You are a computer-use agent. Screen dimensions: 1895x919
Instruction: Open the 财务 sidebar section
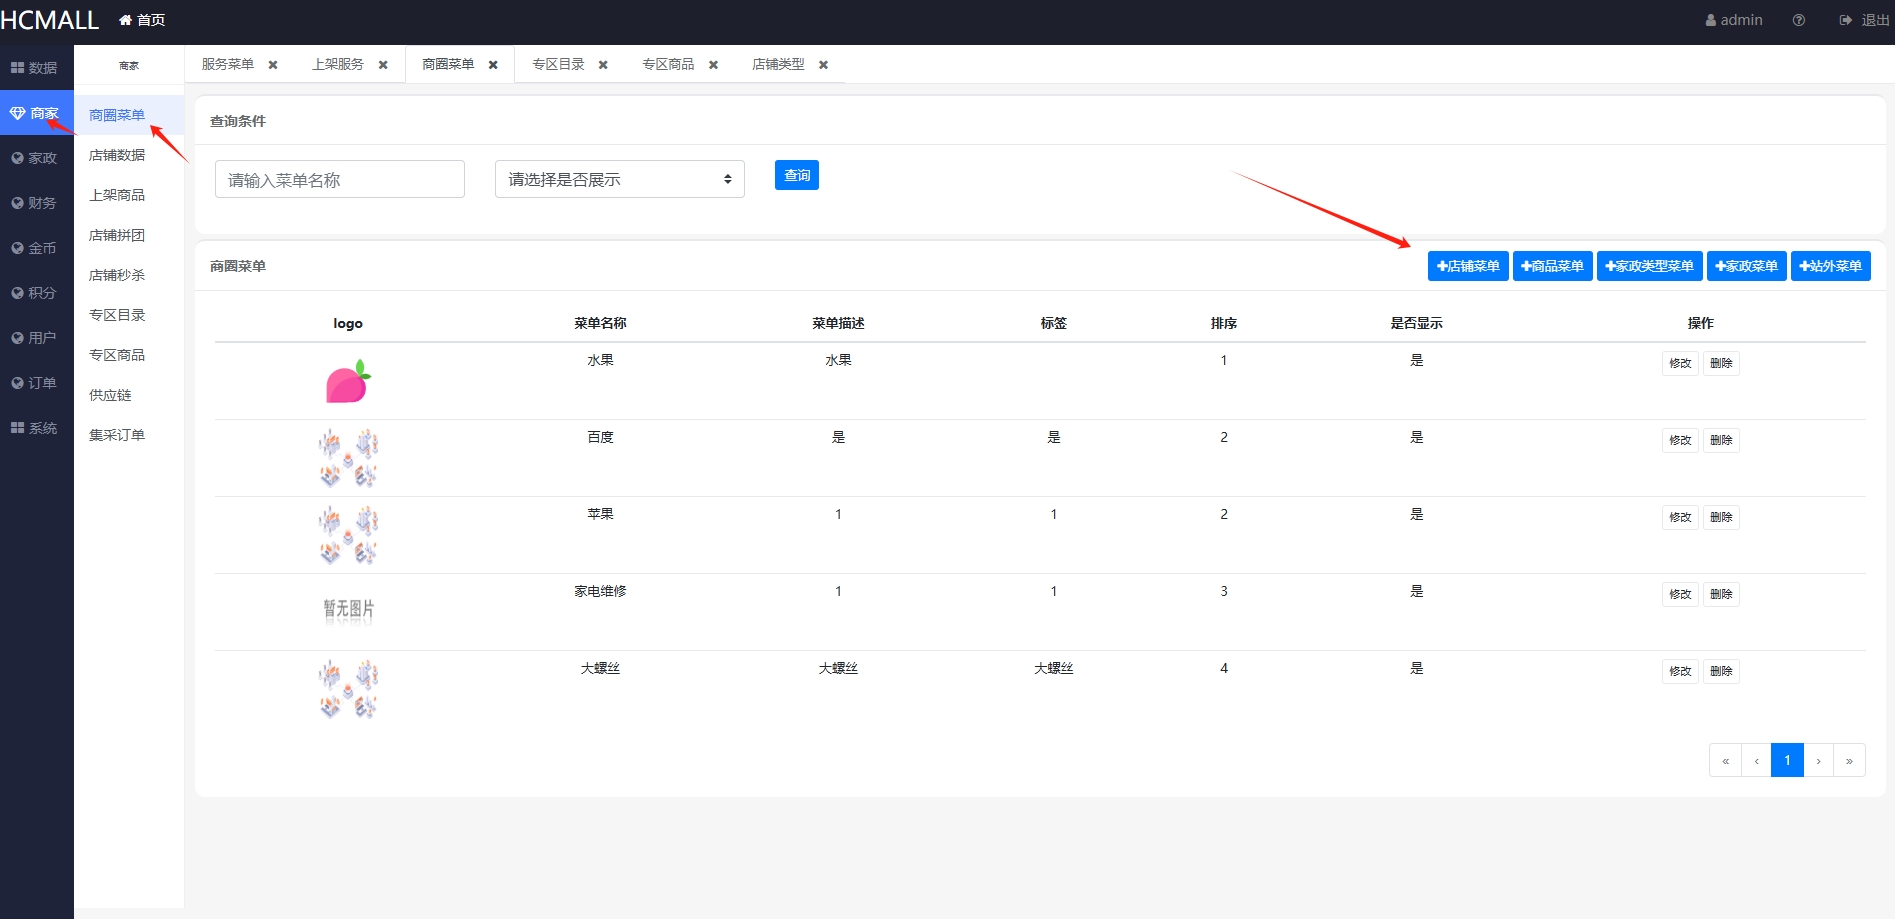coord(36,203)
